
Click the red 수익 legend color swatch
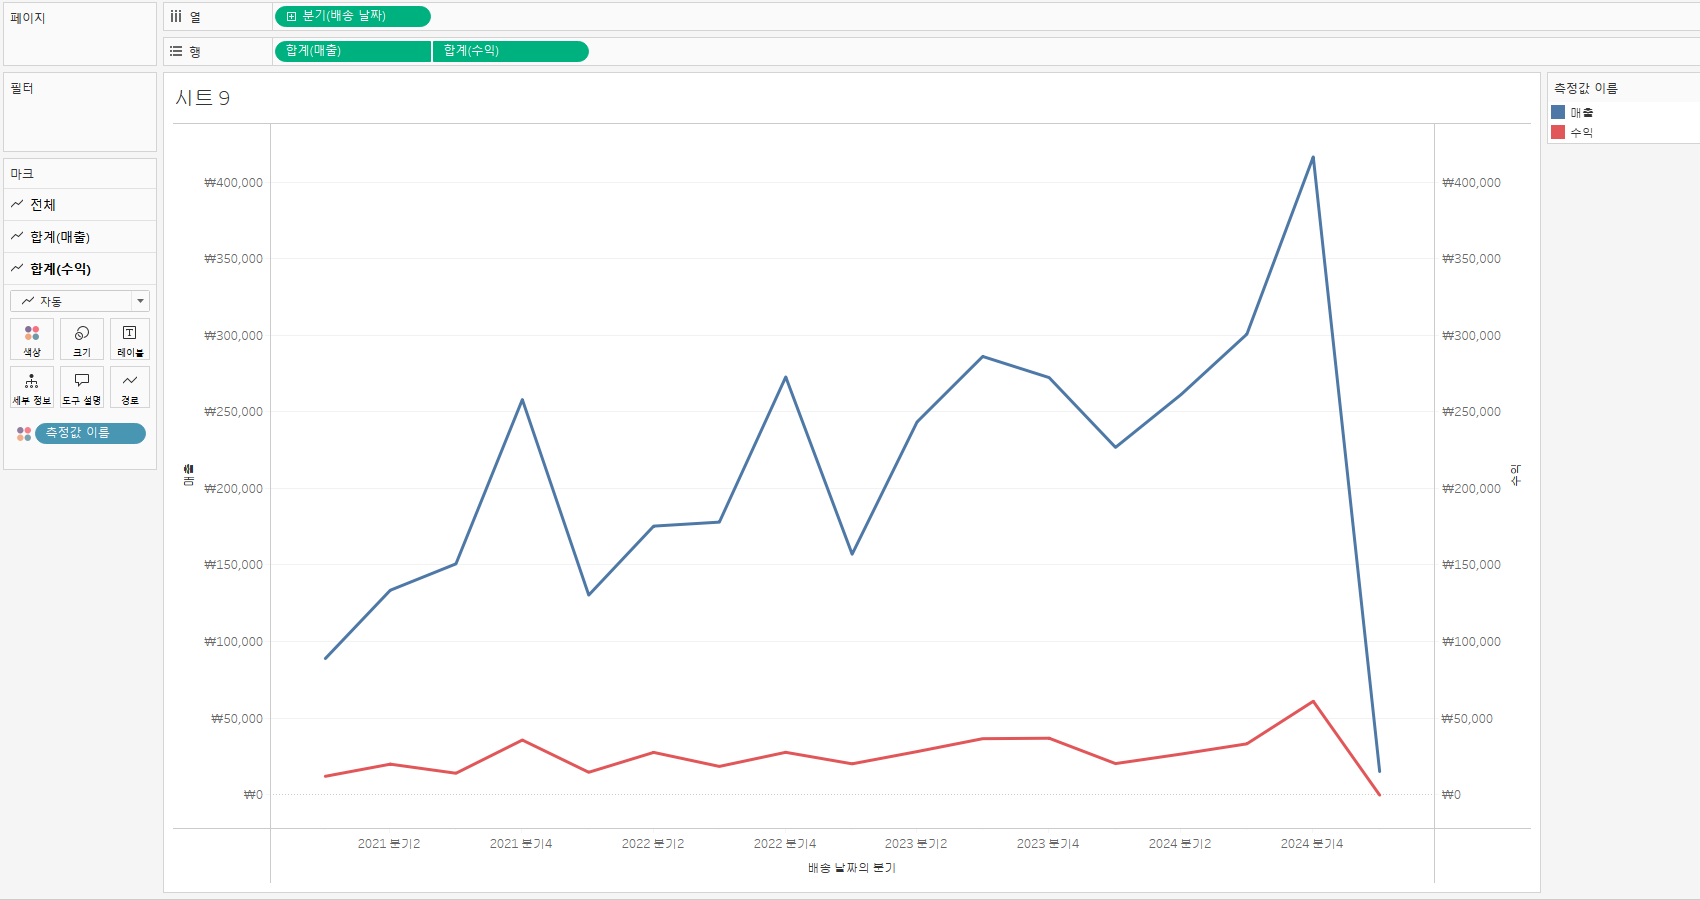click(1558, 132)
